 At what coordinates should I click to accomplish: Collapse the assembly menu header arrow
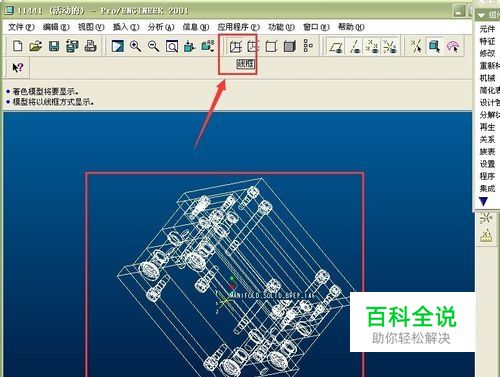(x=481, y=15)
